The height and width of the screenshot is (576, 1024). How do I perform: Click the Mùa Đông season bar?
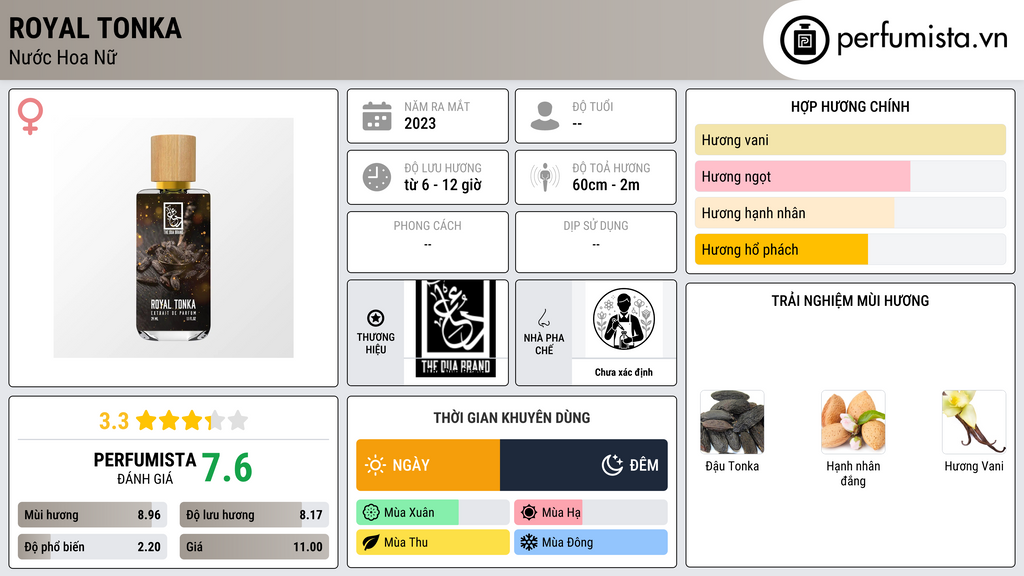point(591,542)
